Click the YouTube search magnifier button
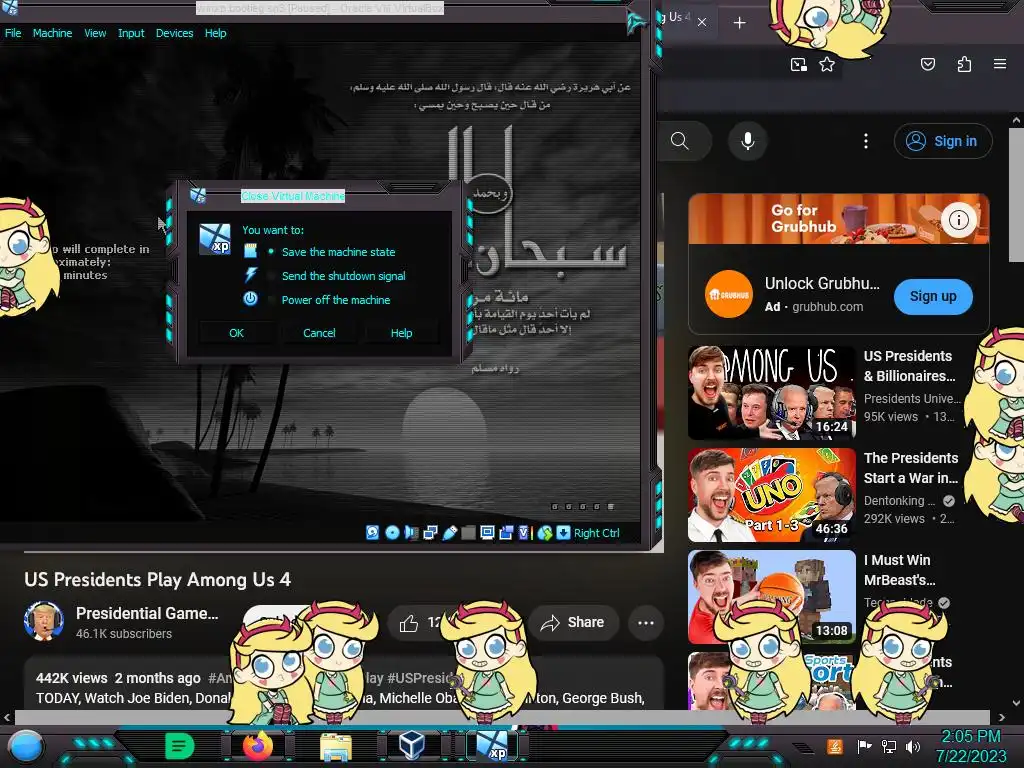Screen dimensions: 1024x768 (x=680, y=141)
